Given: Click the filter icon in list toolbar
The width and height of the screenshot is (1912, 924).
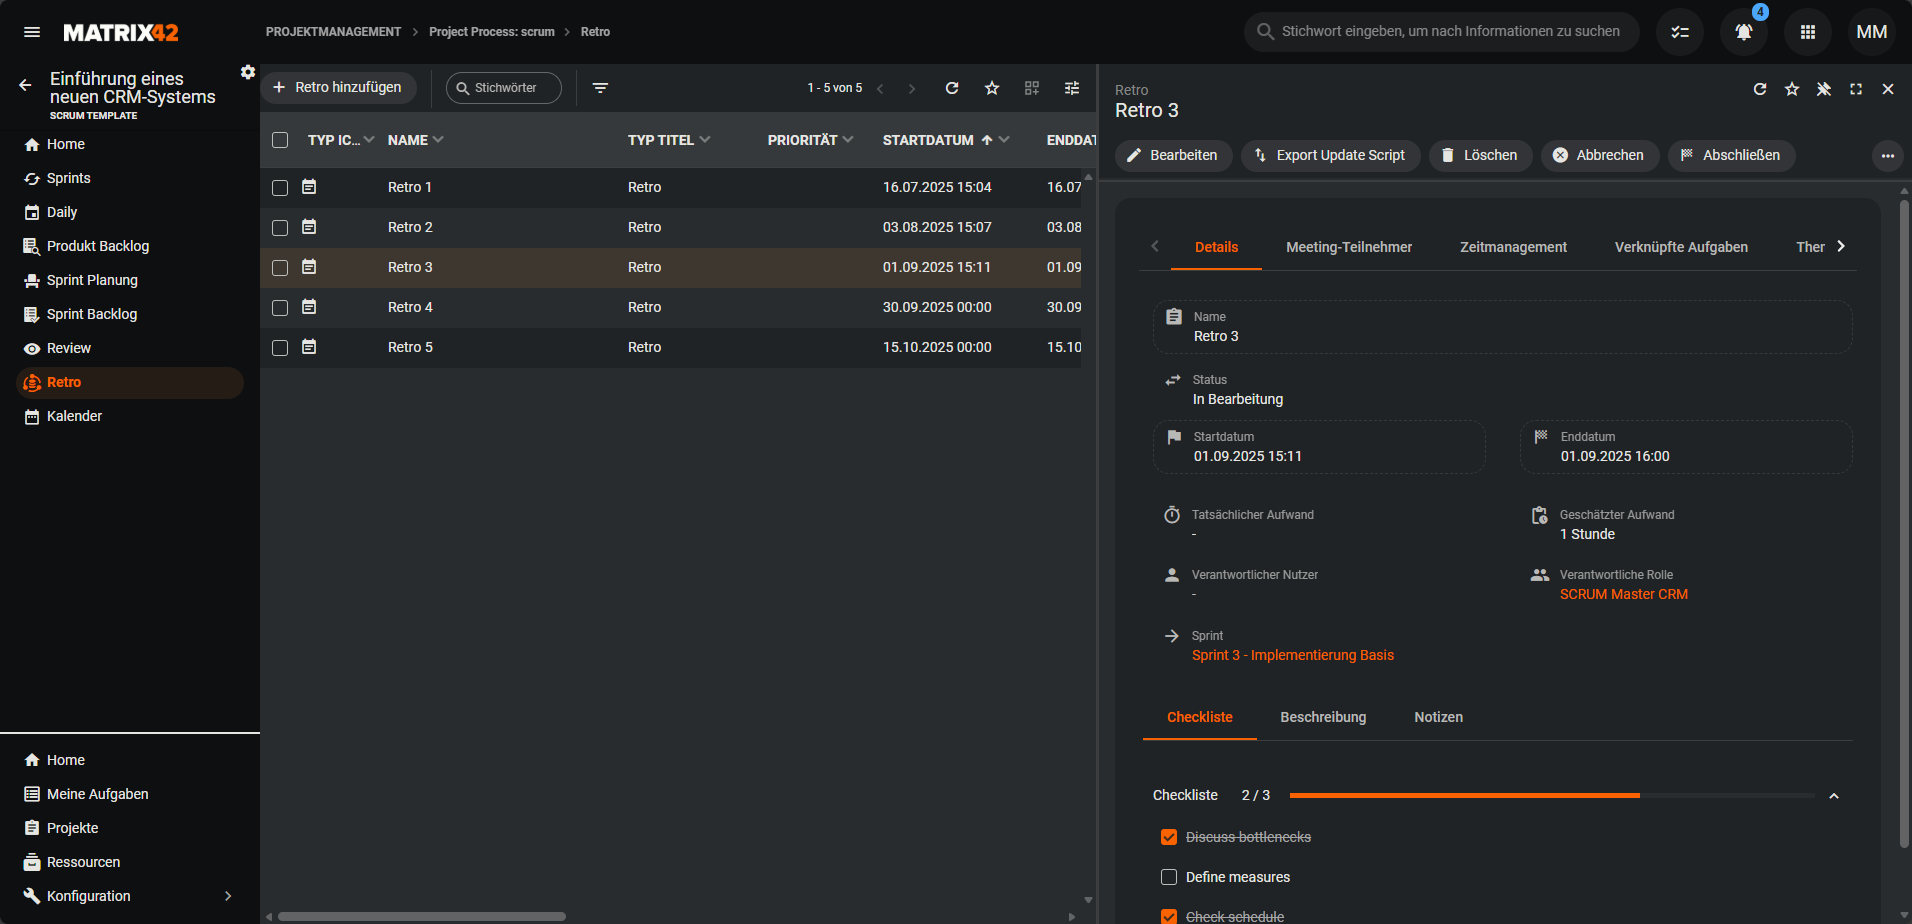Looking at the screenshot, I should click(600, 88).
